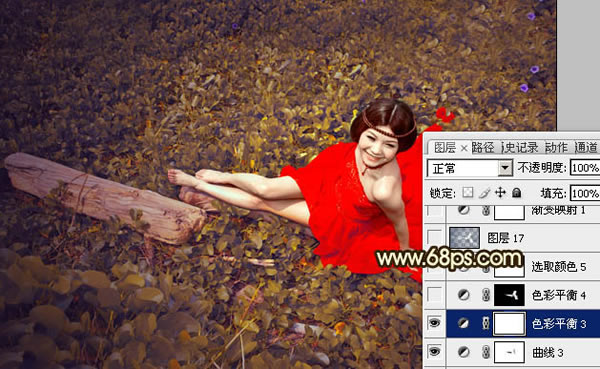Switch to the 通道 tab

coord(586,147)
